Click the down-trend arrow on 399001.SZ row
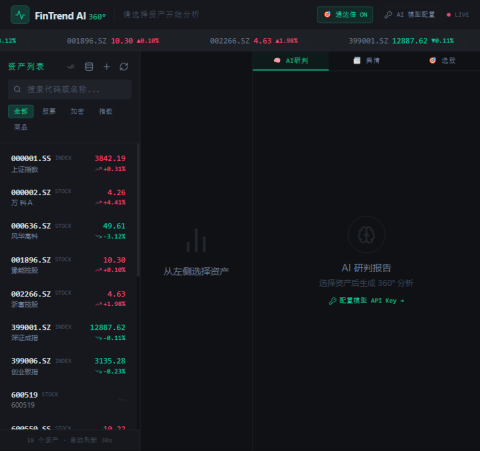Viewport: 480px width, 451px height. pyautogui.click(x=98, y=338)
